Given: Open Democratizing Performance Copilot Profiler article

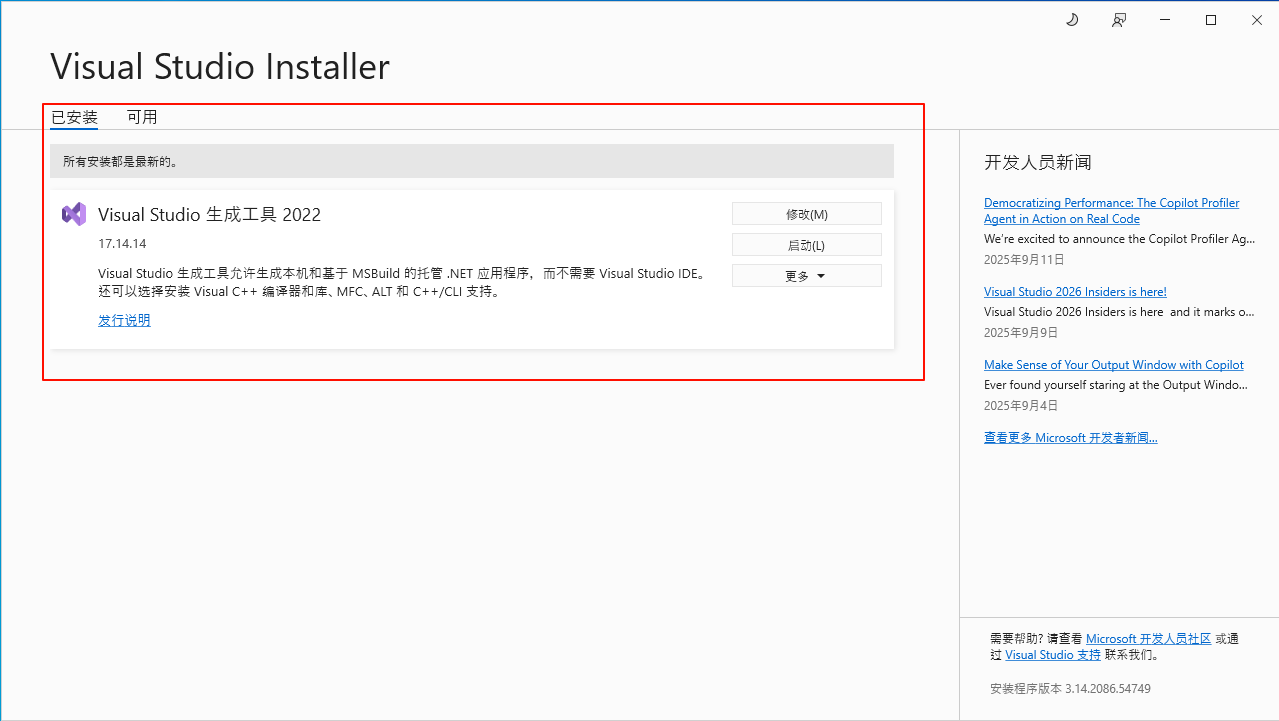Looking at the screenshot, I should (x=1111, y=211).
